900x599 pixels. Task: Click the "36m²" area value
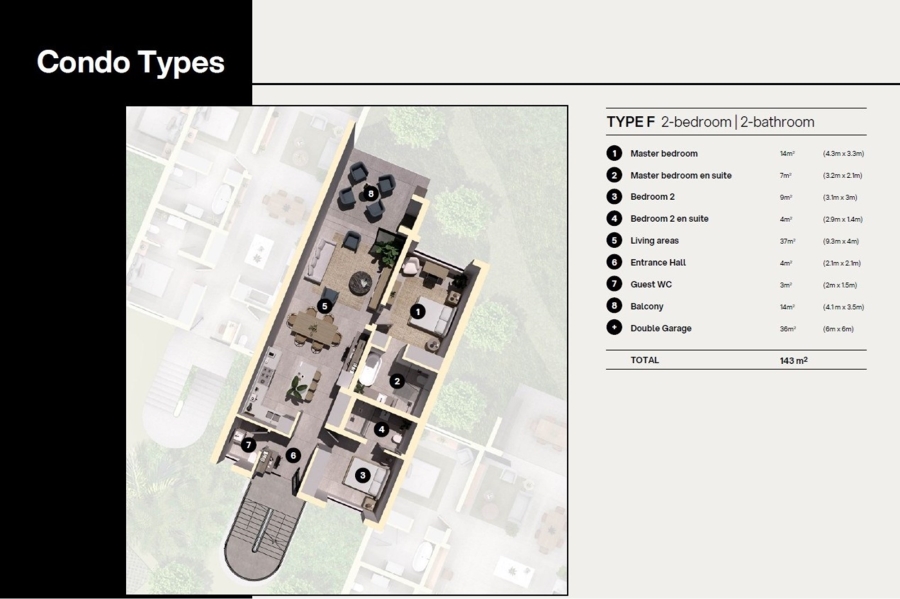point(788,329)
